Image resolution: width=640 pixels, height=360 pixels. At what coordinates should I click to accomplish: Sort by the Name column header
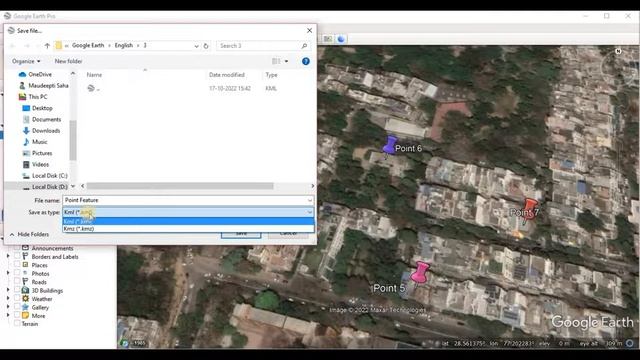(x=94, y=75)
